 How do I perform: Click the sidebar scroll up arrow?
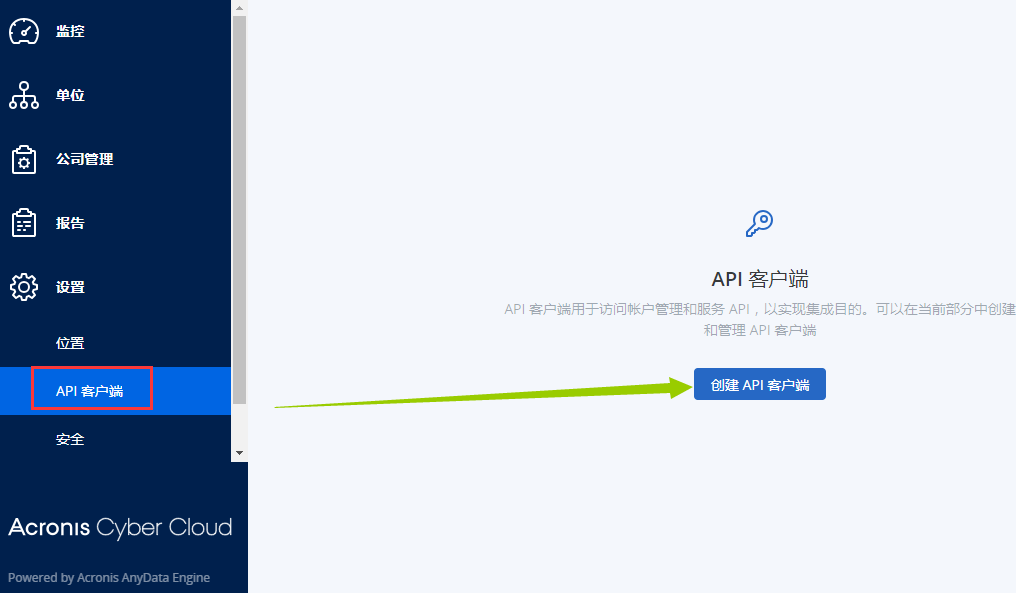[x=240, y=8]
